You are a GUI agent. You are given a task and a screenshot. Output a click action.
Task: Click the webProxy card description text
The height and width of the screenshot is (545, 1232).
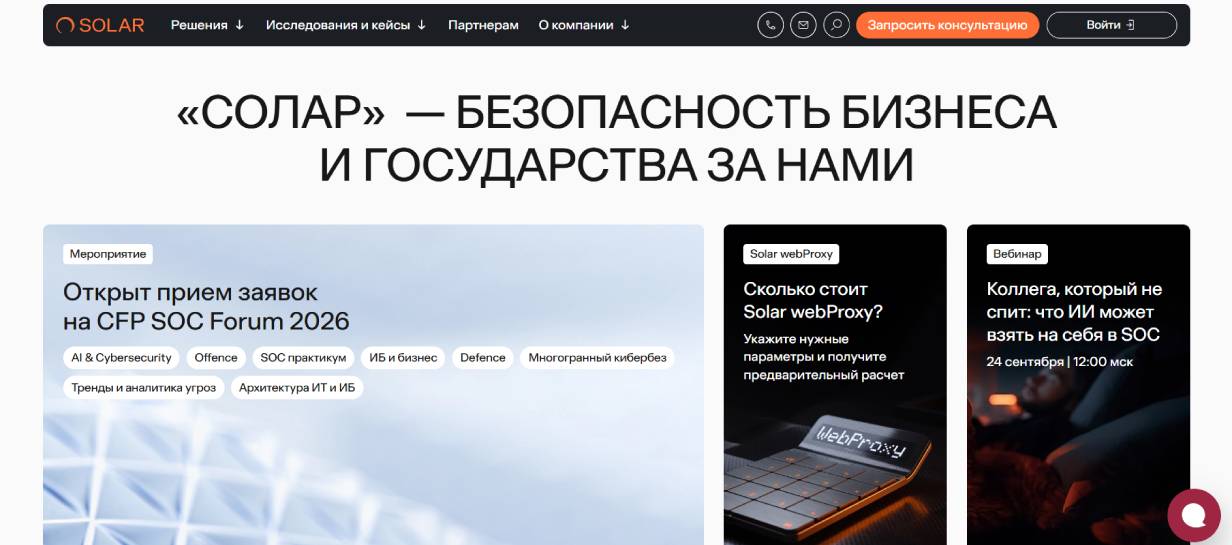pyautogui.click(x=823, y=357)
